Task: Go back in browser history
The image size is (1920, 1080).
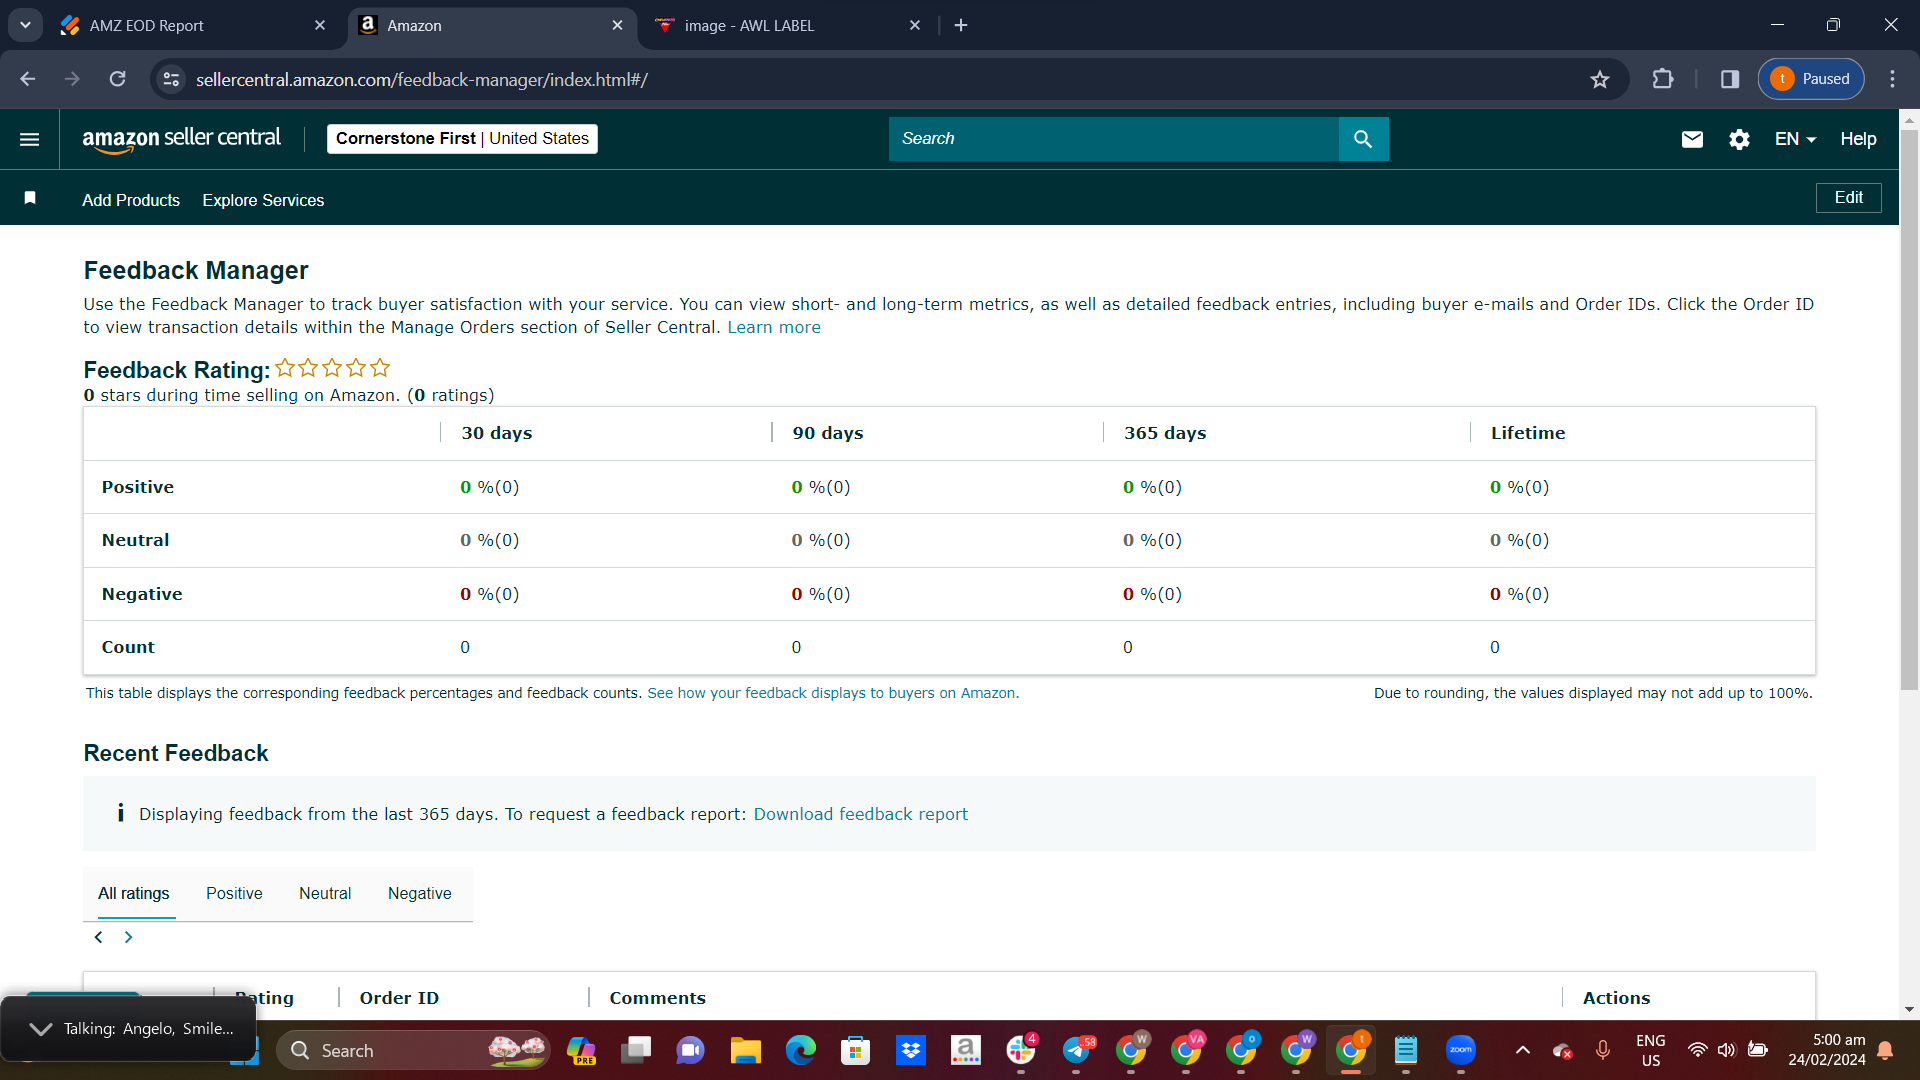Action: (27, 79)
